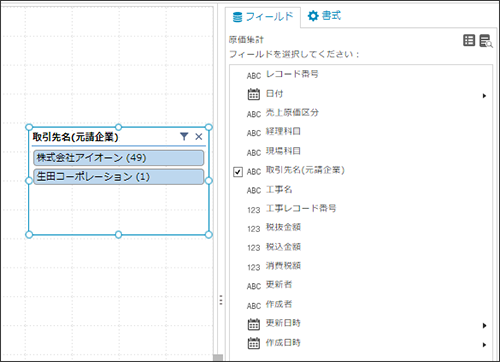
Task: Click the calendar icon next to 作成日時
Action: [254, 343]
